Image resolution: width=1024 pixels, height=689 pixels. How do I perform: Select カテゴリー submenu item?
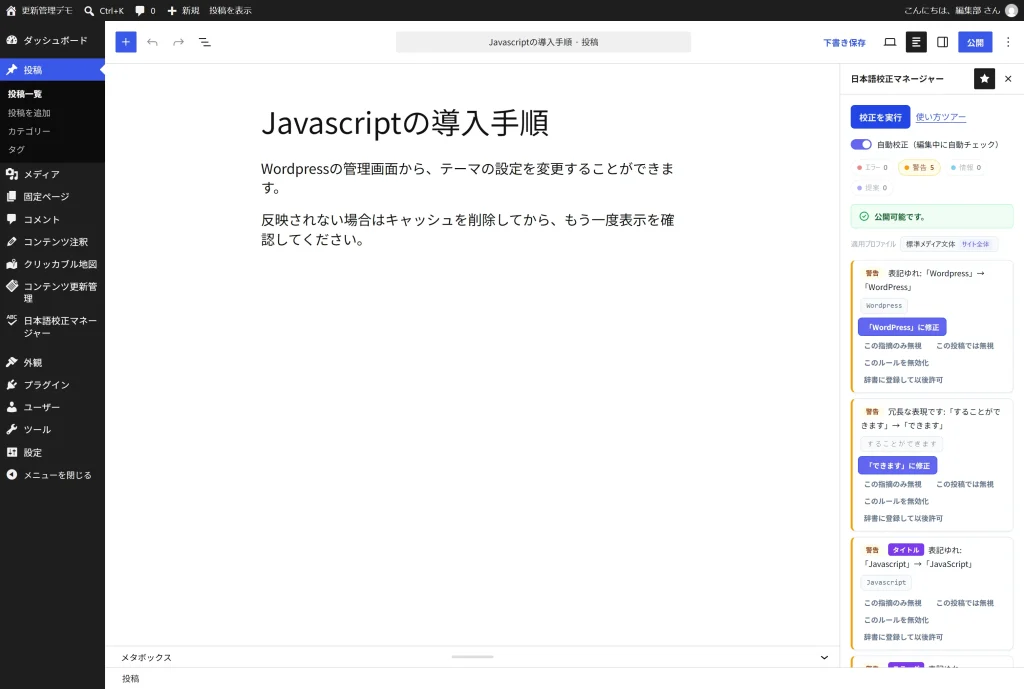(29, 131)
